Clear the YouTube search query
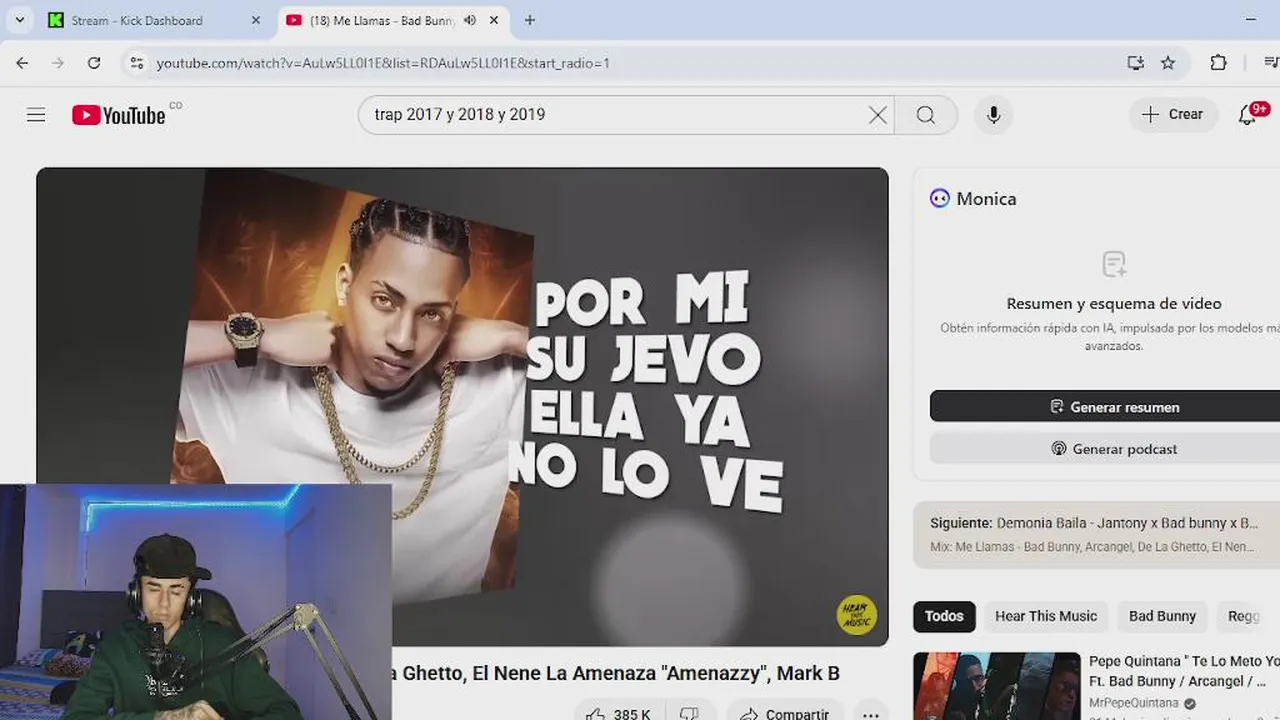This screenshot has height=720, width=1280. [x=878, y=115]
